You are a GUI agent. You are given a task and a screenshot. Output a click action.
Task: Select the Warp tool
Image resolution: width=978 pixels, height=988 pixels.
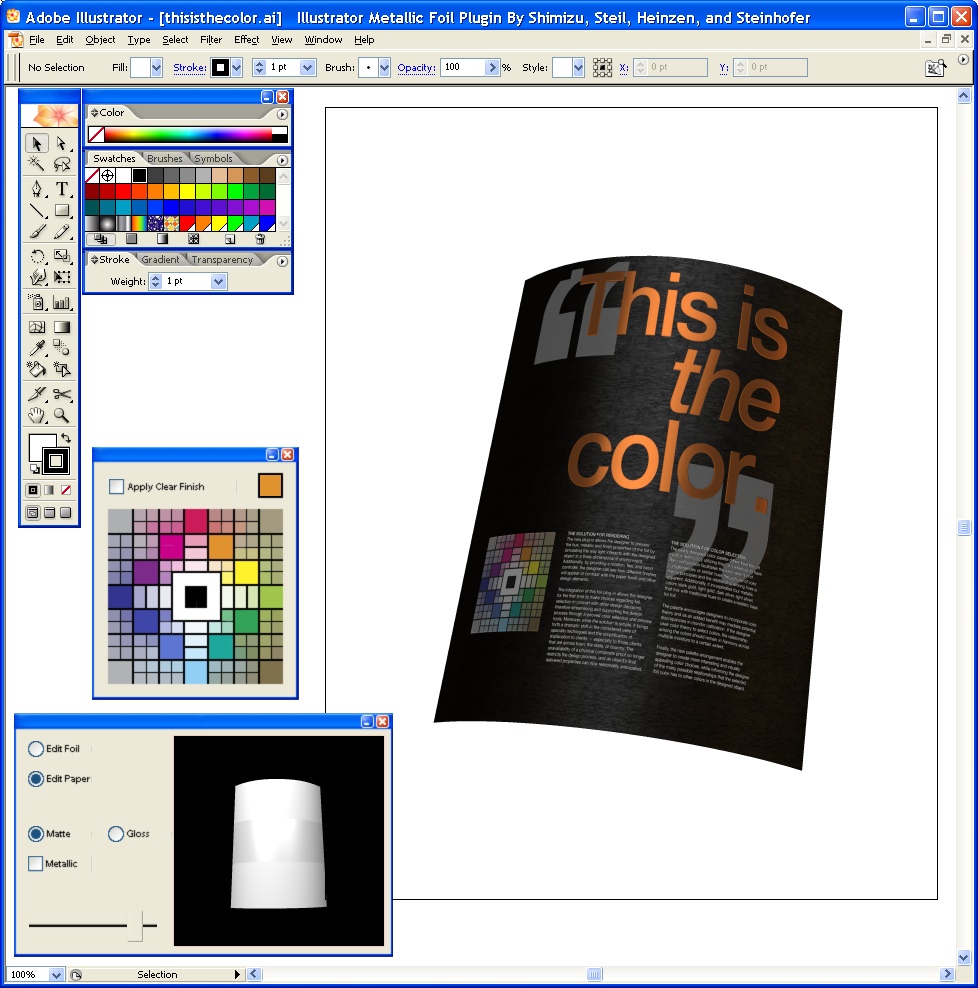click(37, 277)
